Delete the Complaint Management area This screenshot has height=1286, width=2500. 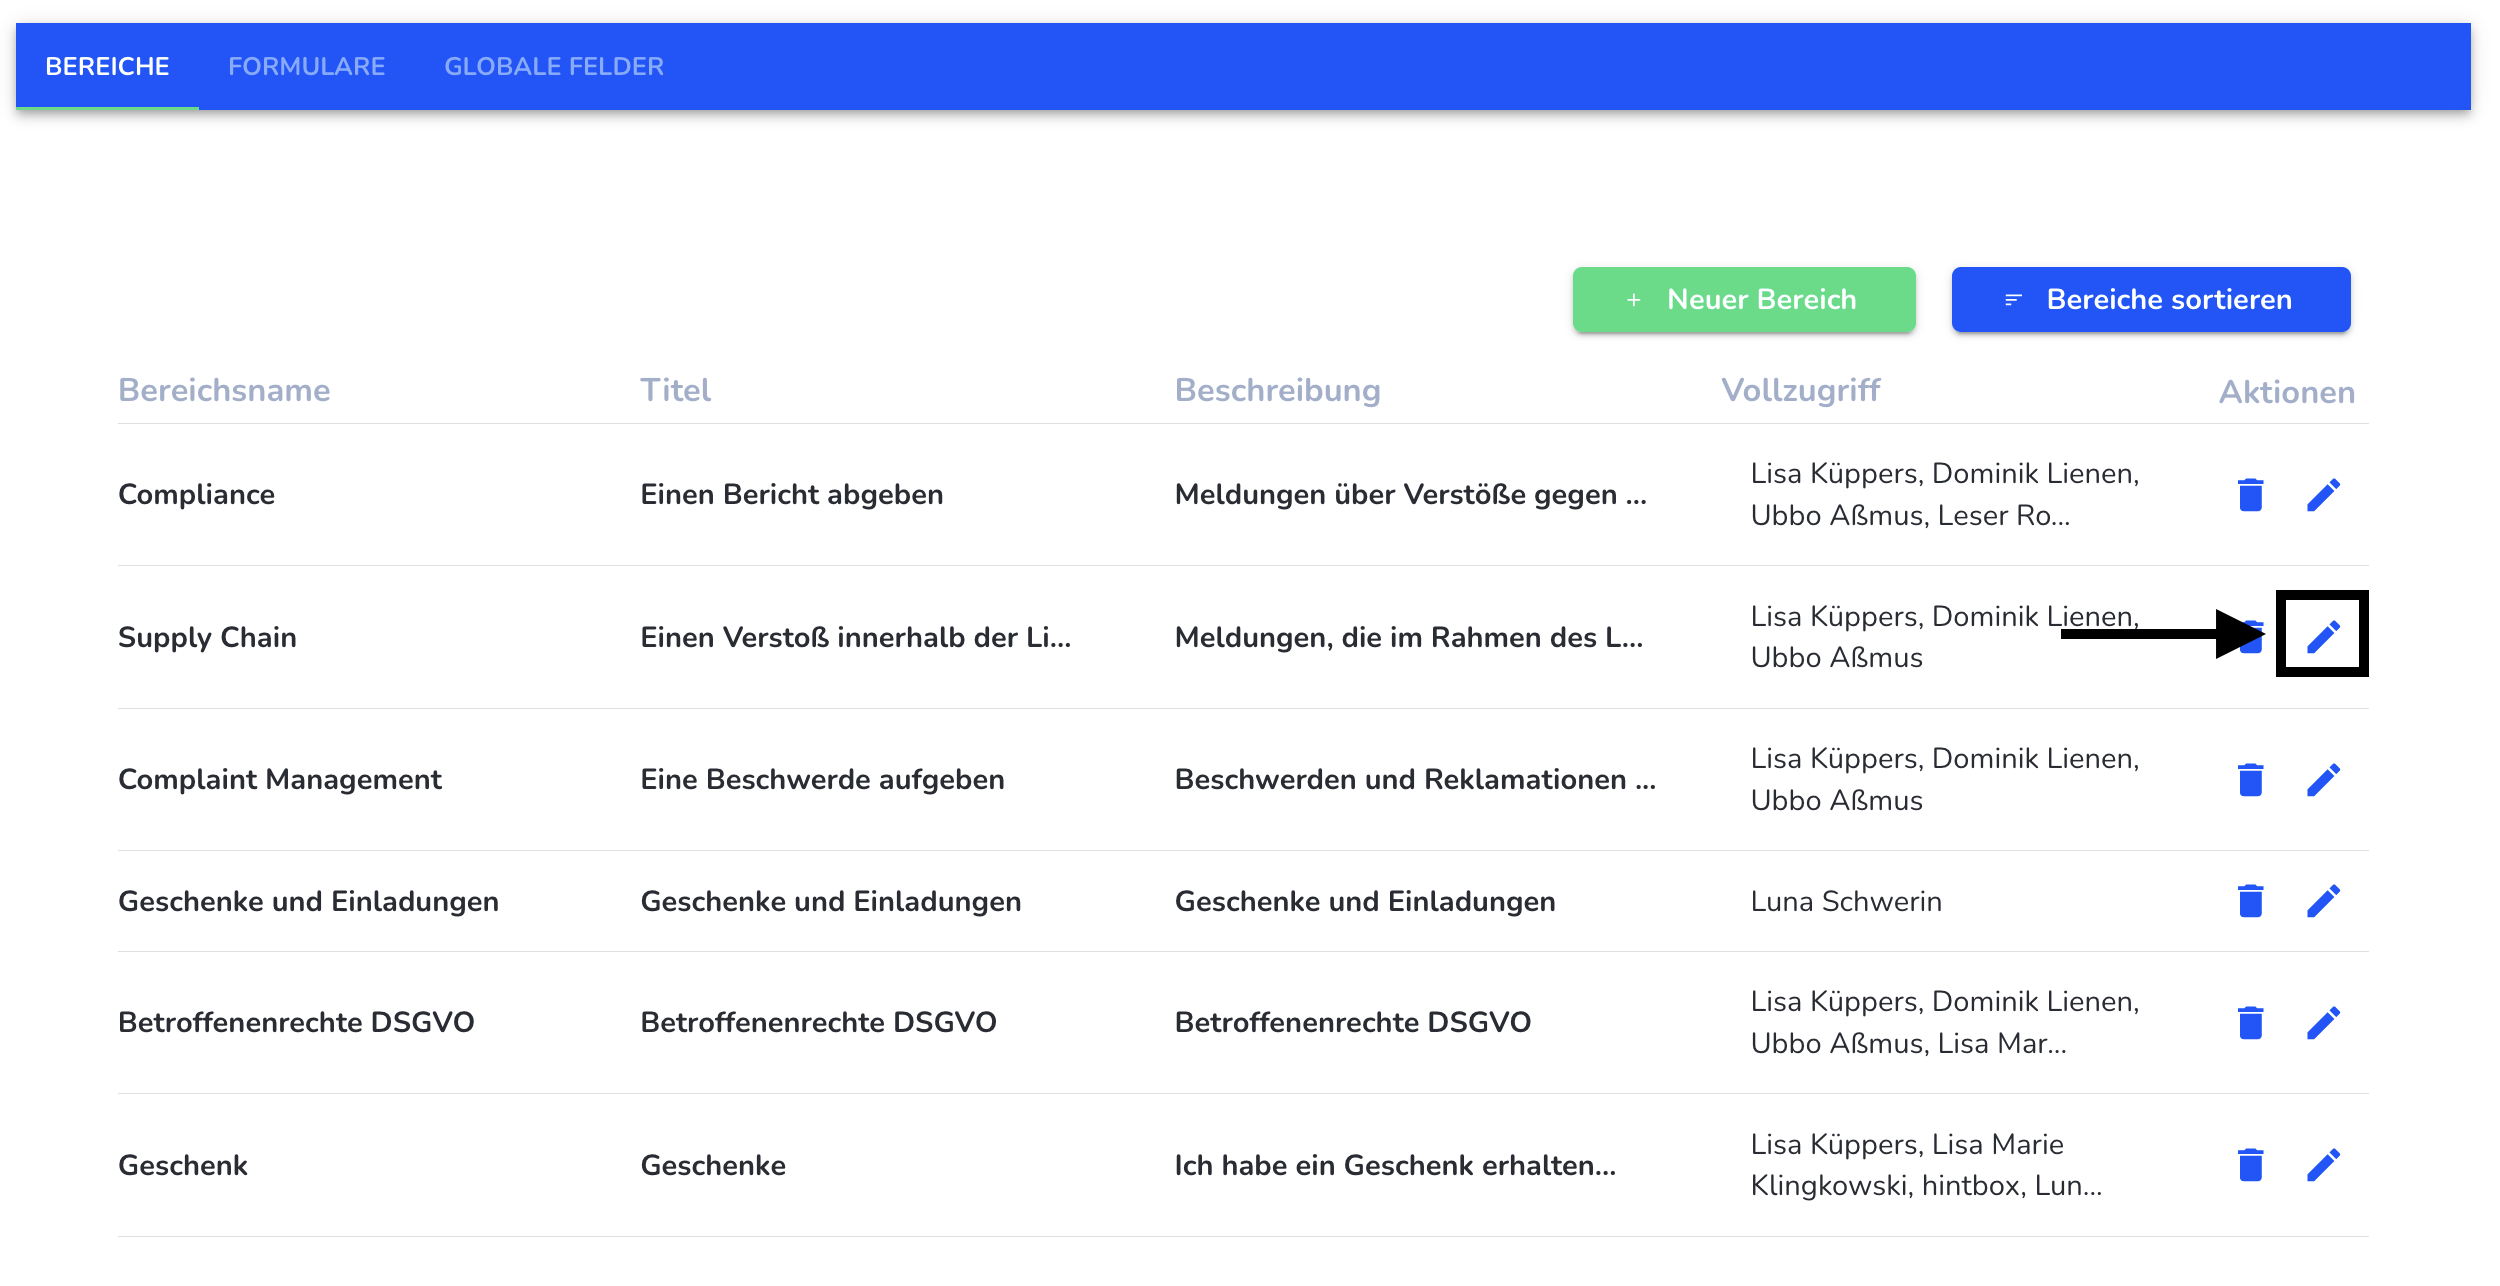[2250, 780]
